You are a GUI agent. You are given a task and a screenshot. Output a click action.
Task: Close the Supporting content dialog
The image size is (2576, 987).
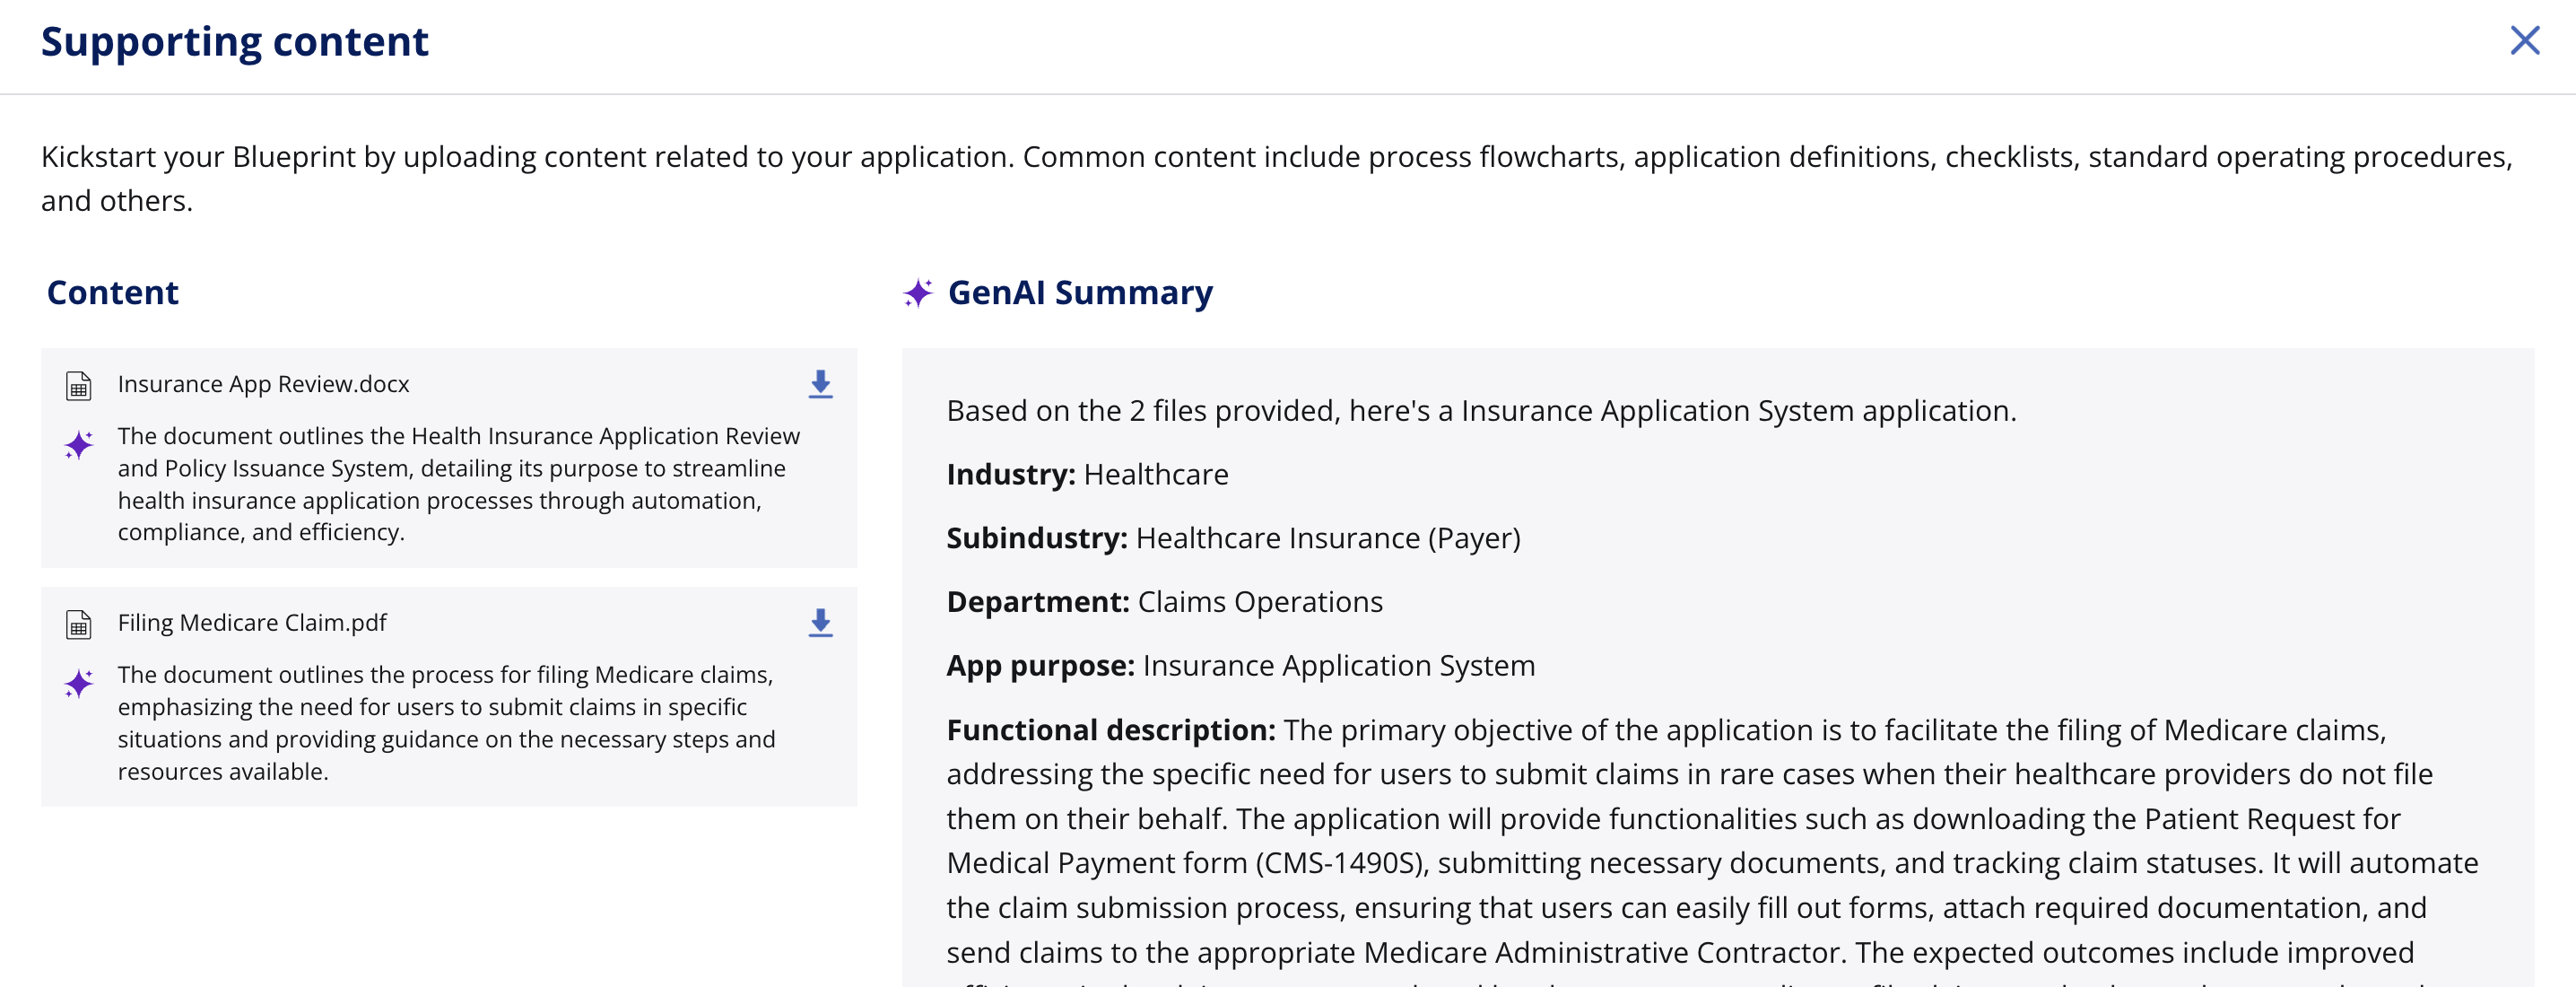2524,40
